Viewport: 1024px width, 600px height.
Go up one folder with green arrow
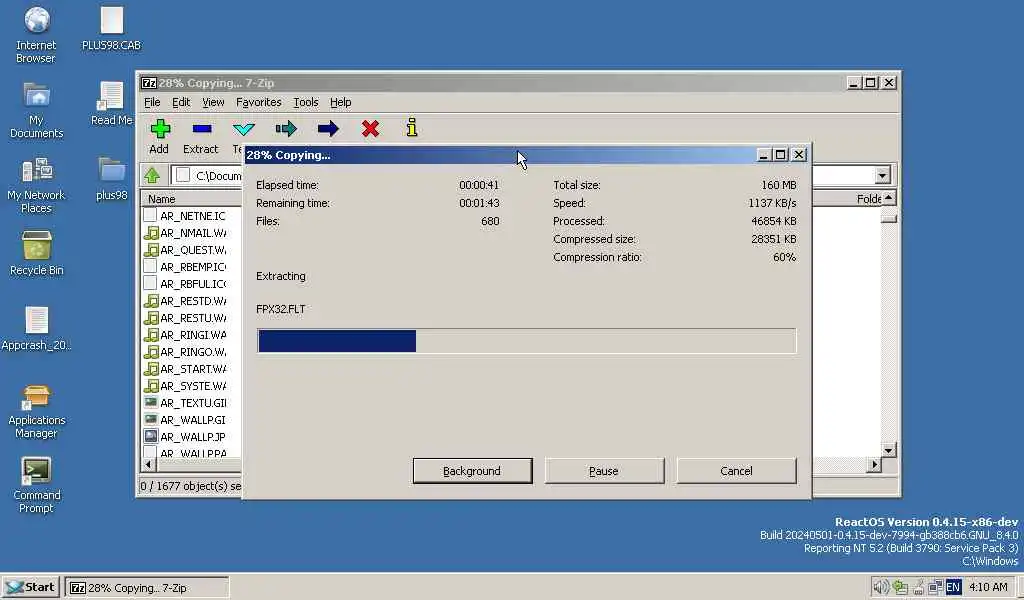point(152,175)
